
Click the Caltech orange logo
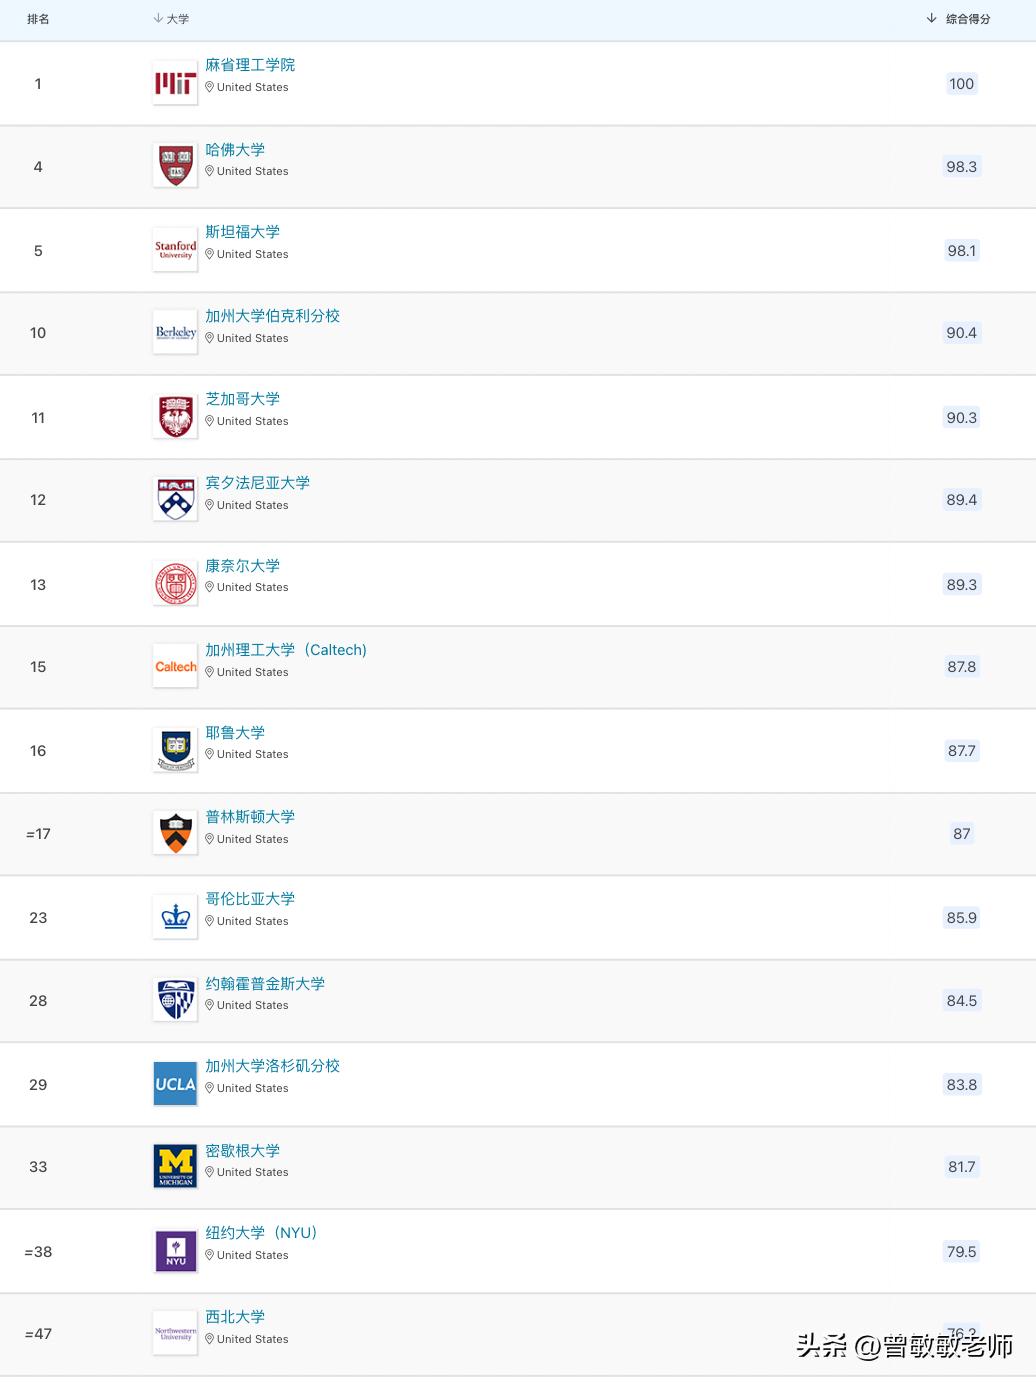(x=175, y=667)
